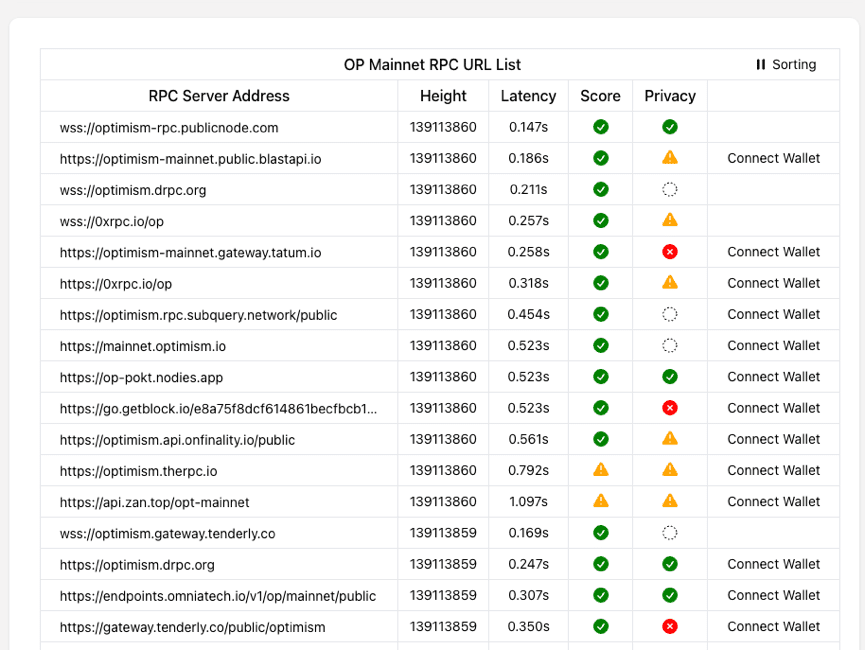Click green privacy check for wss://optimism-rpc.publicnode.com
Screen dimensions: 865x650
tap(670, 127)
